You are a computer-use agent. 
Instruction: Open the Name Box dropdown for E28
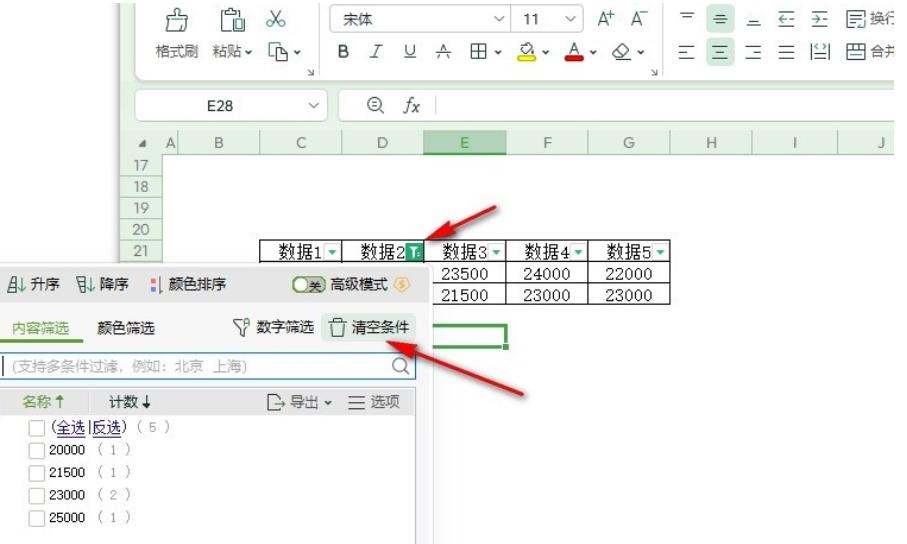coord(314,105)
